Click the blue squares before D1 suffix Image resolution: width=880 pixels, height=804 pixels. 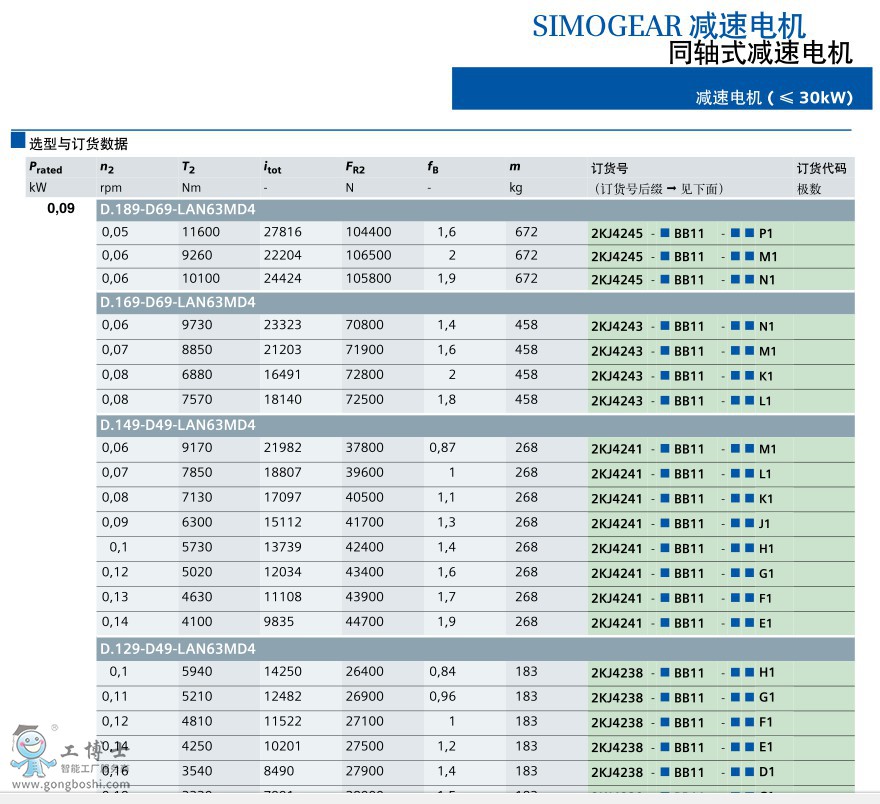[x=741, y=772]
